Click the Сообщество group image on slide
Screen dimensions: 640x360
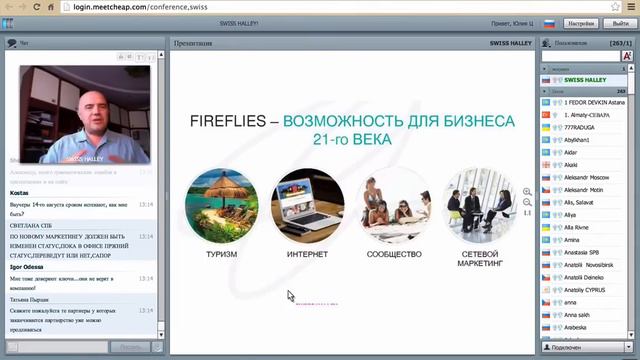pyautogui.click(x=394, y=206)
